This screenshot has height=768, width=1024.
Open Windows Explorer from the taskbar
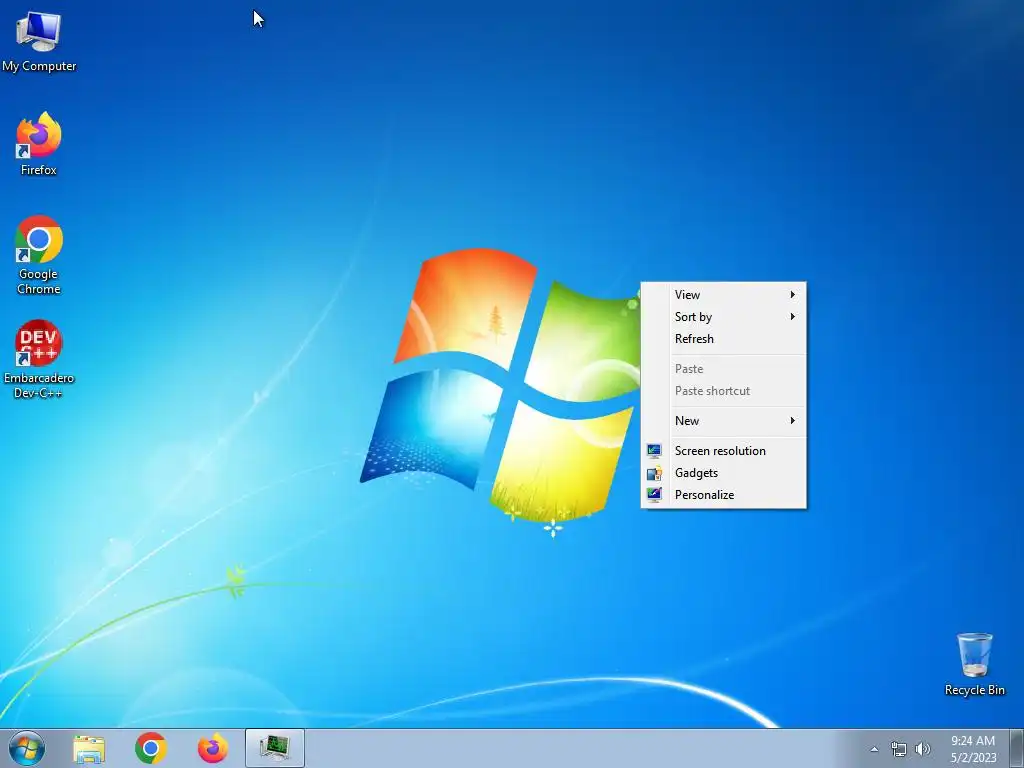(x=89, y=748)
